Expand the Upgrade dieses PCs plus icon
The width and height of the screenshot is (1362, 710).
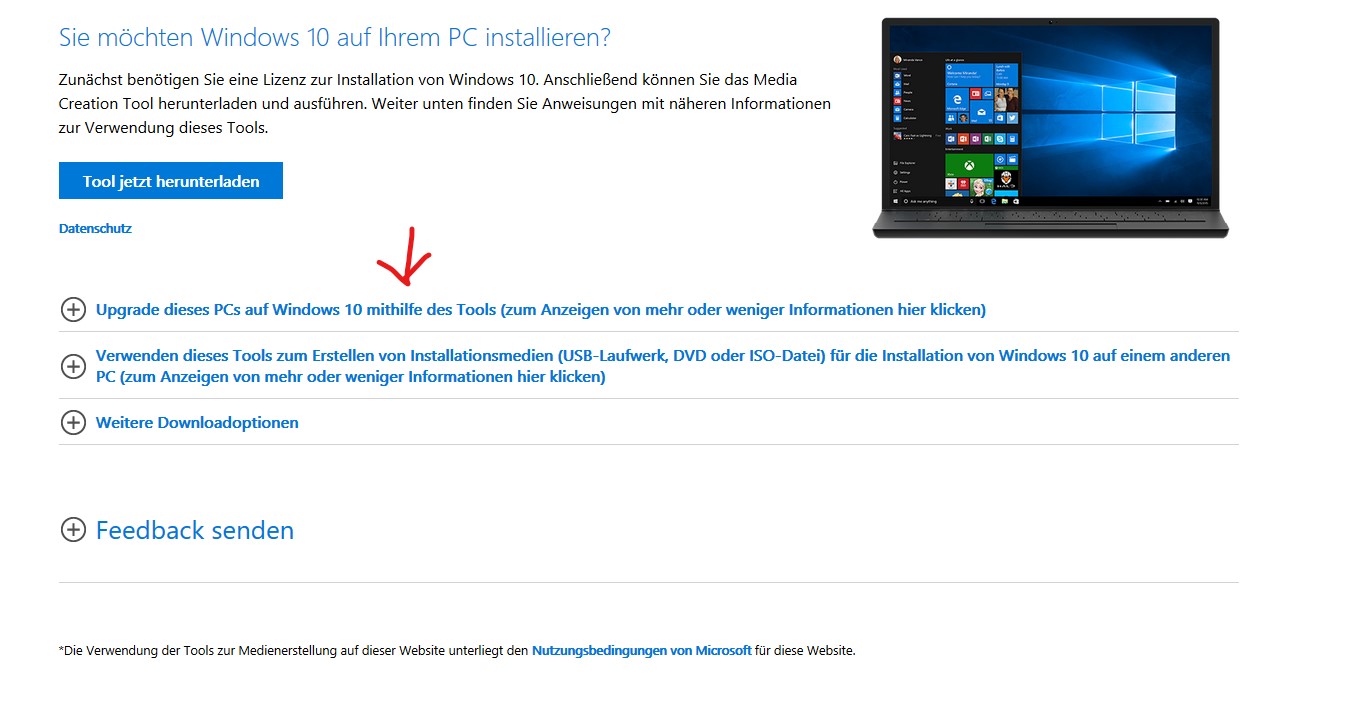click(73, 309)
